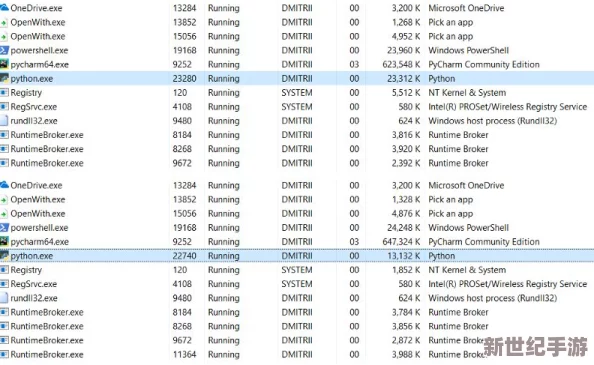Click the PID value 11364

click(184, 354)
